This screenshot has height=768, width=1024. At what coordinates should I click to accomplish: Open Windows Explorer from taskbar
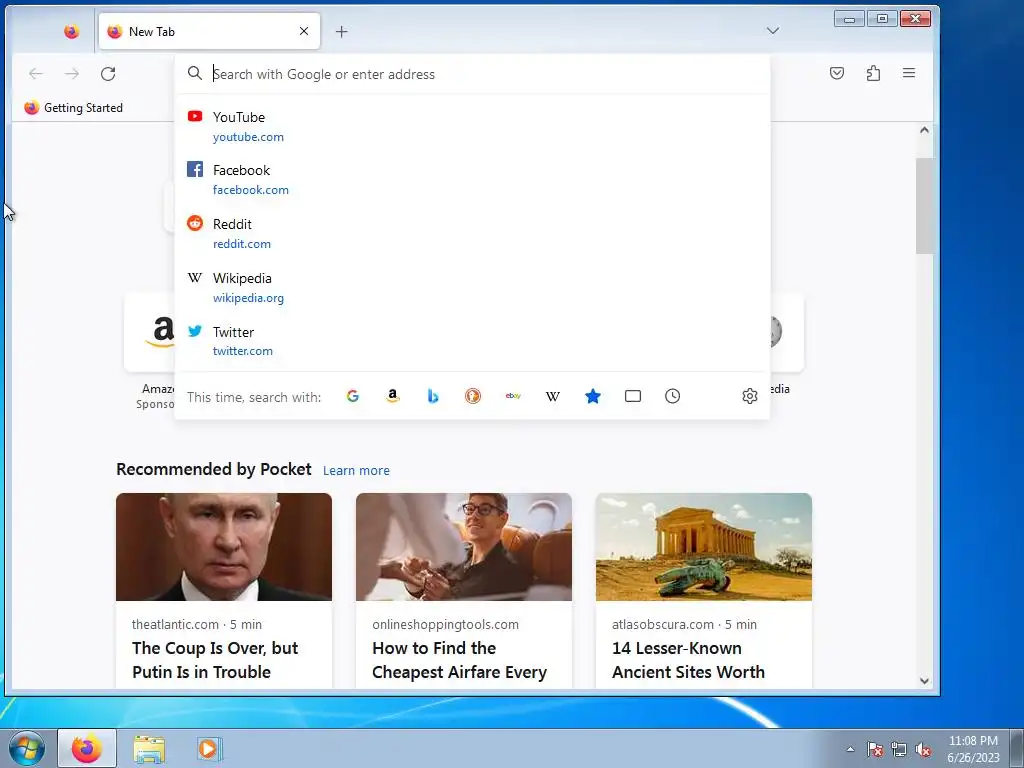click(x=149, y=748)
